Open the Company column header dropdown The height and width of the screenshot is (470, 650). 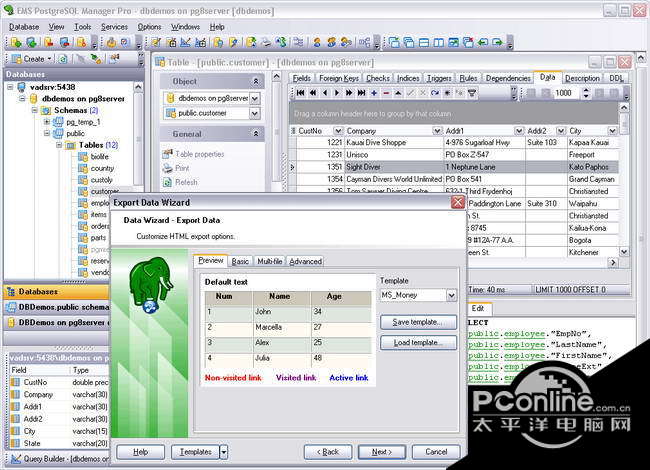(x=437, y=131)
